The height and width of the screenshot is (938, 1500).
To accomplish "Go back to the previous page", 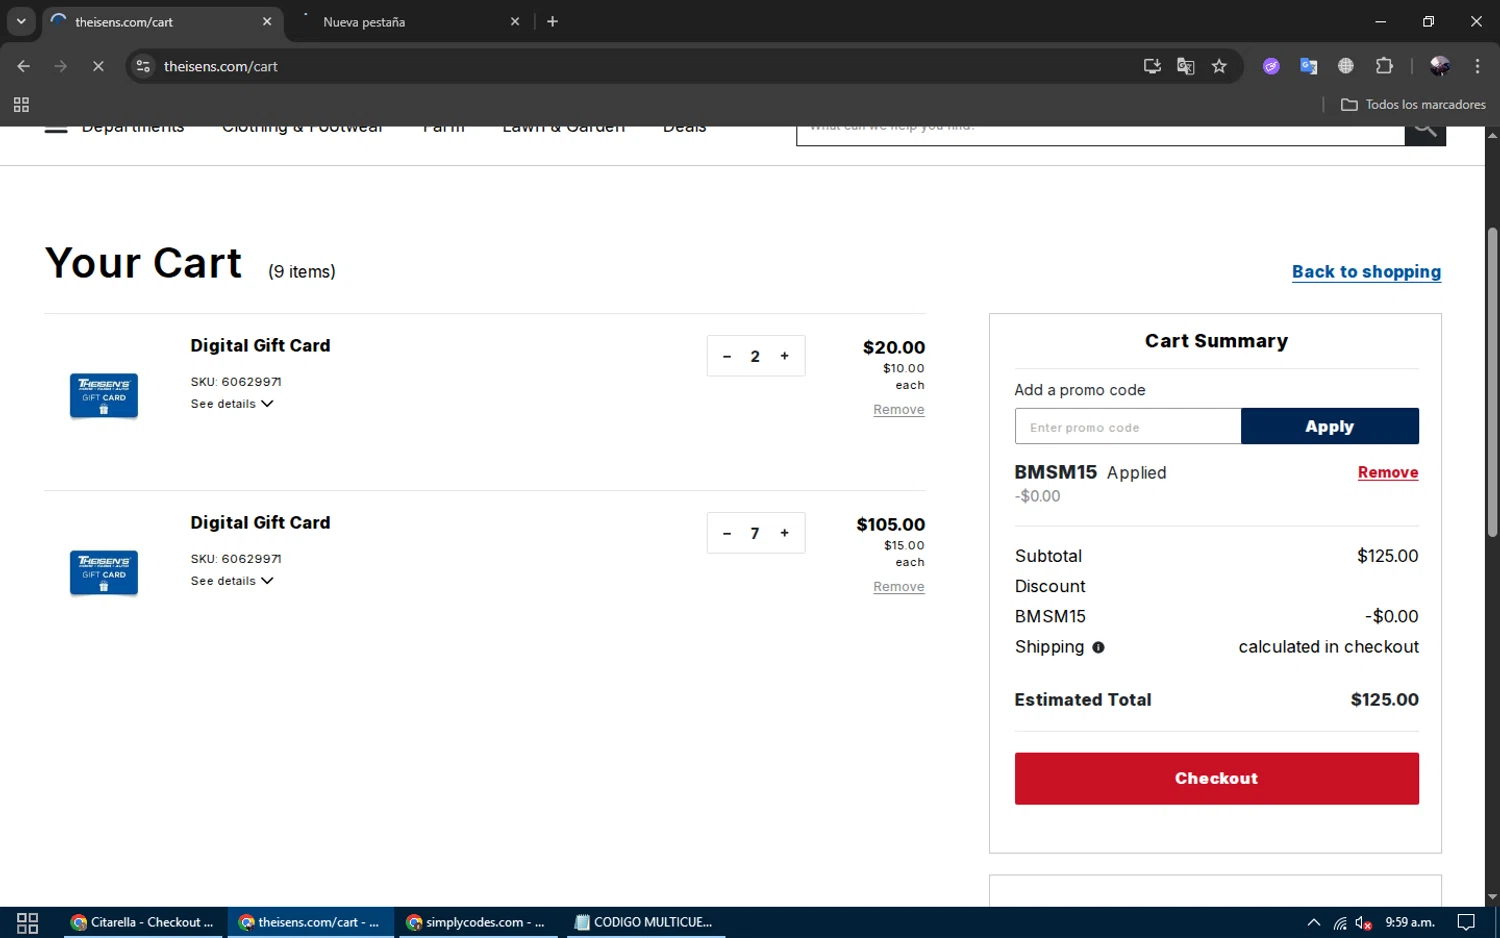I will click(23, 66).
